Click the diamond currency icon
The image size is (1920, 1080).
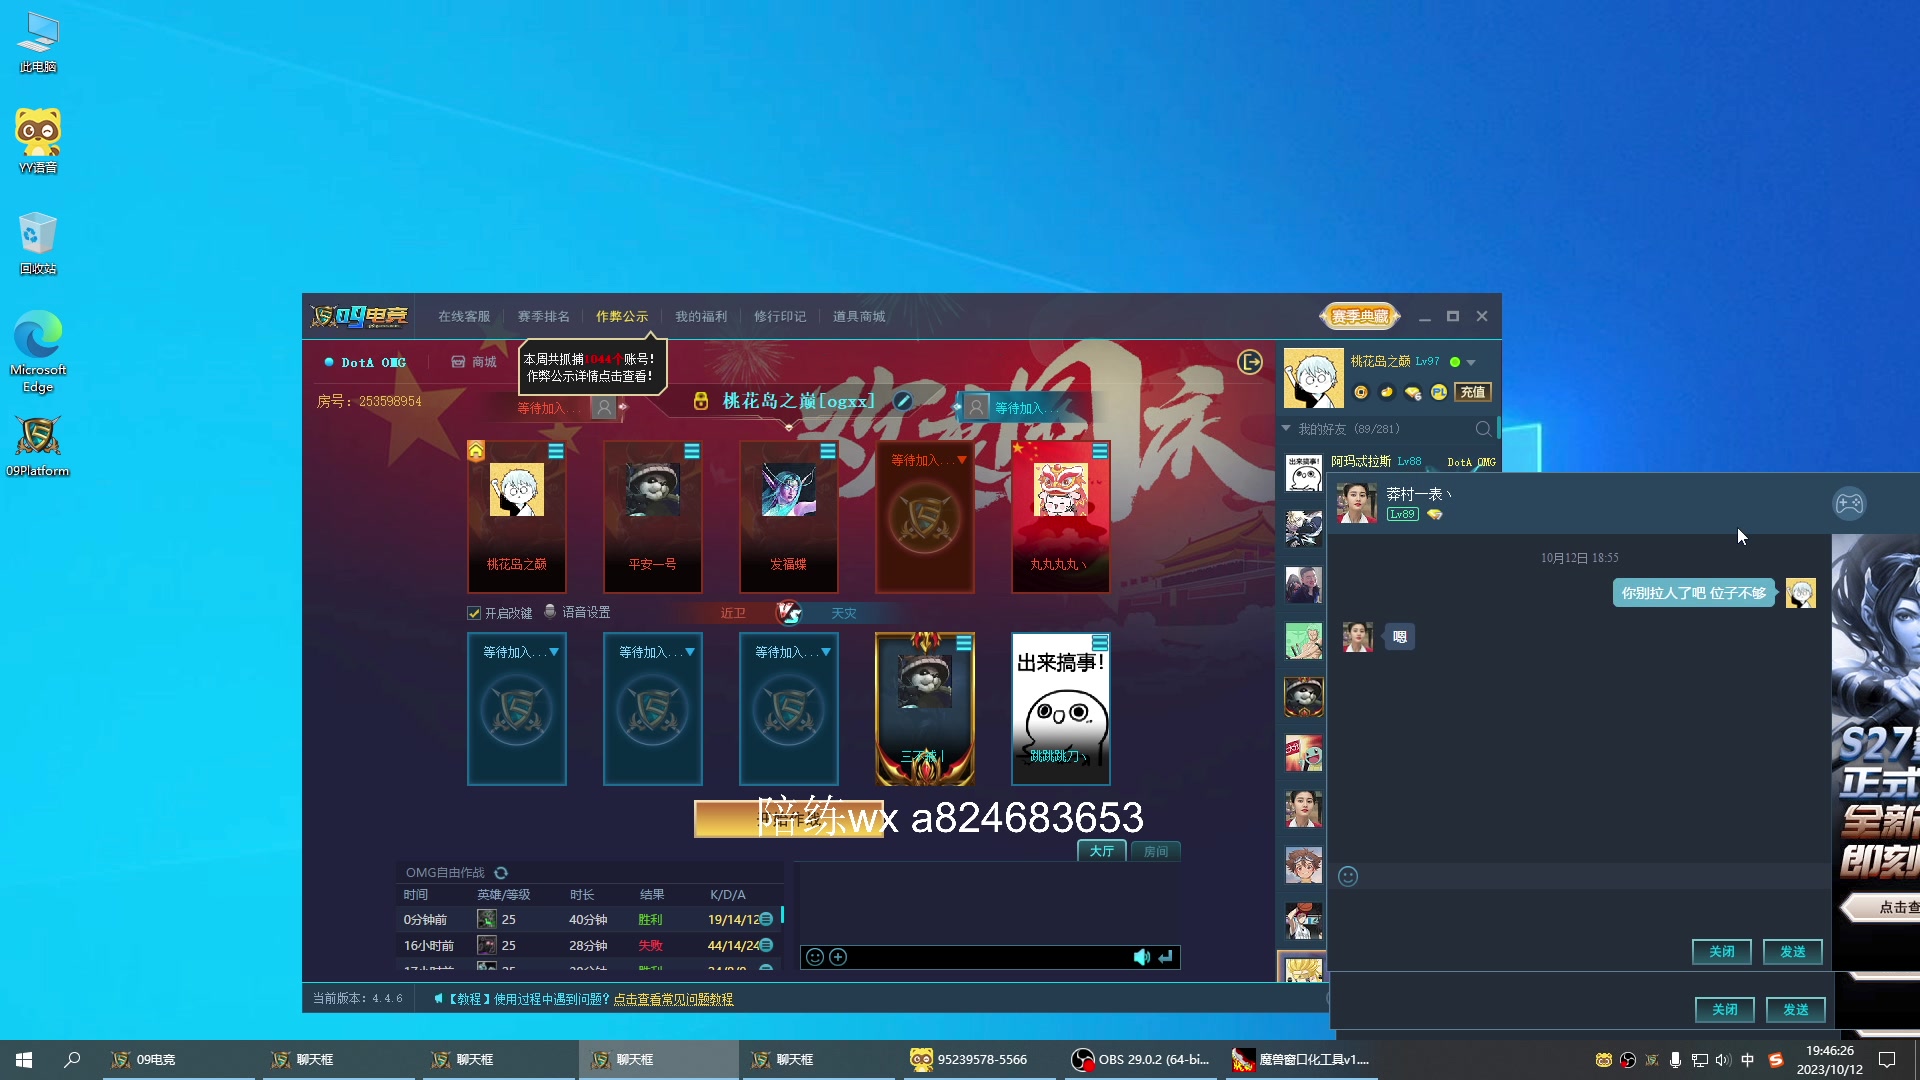coord(1413,392)
